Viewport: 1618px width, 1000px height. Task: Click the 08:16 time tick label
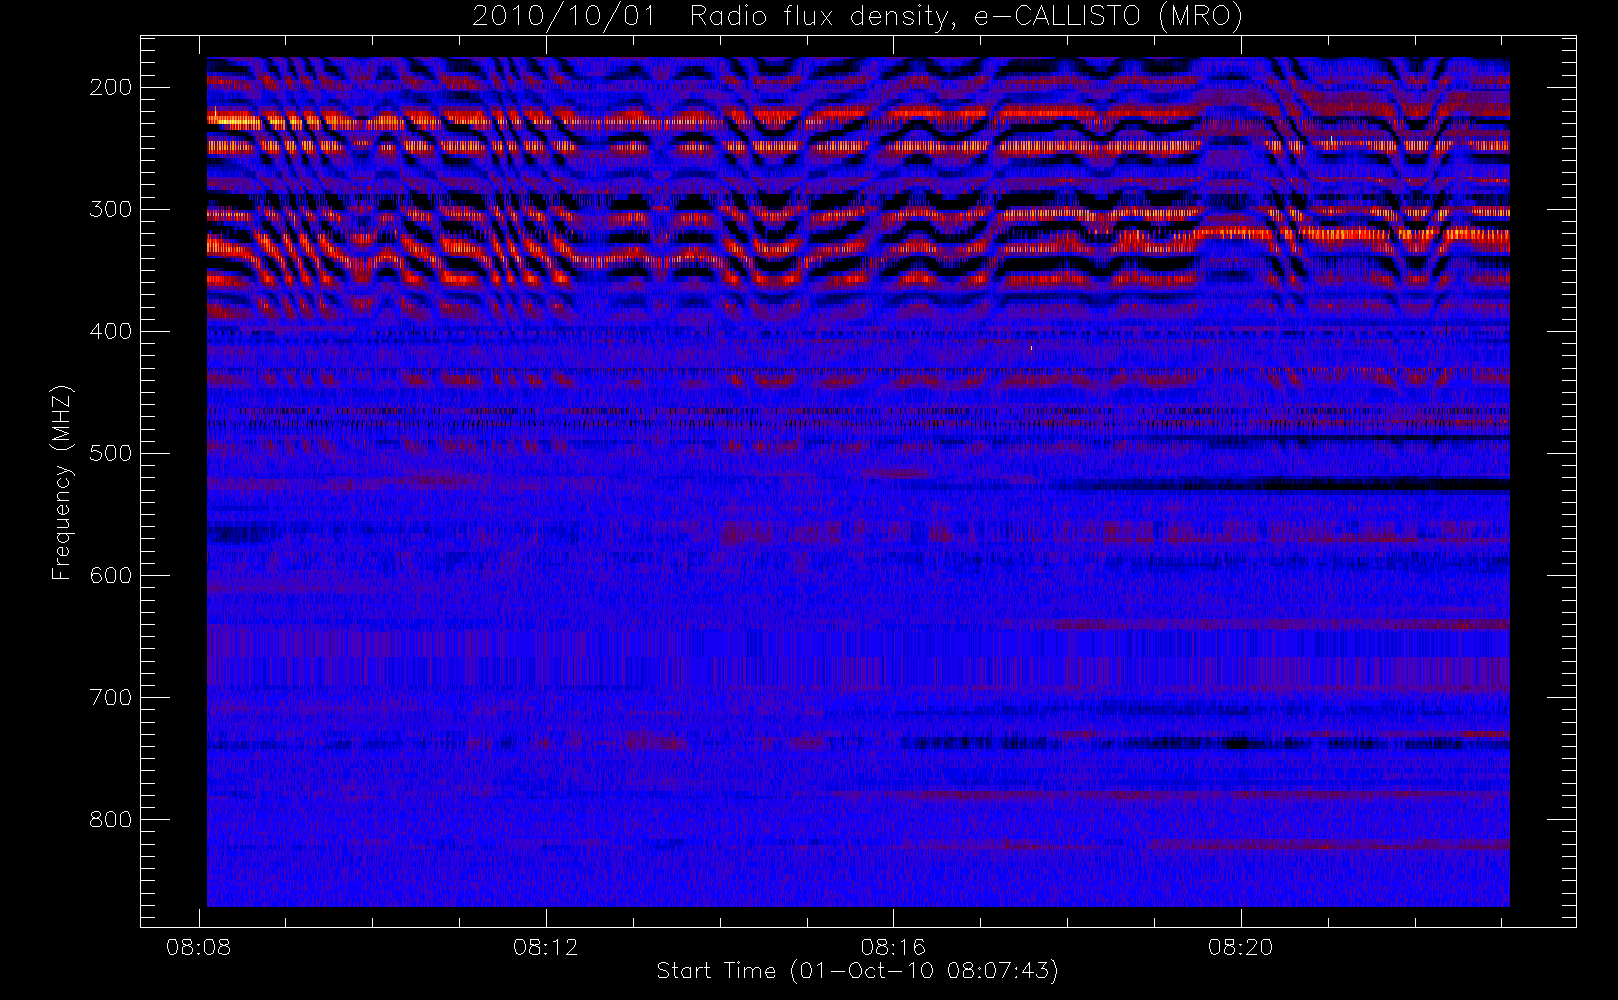click(893, 947)
